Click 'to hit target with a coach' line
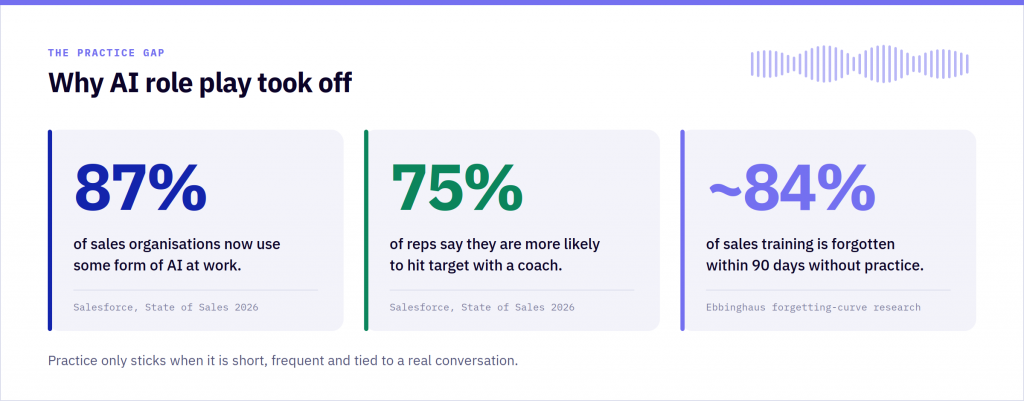Viewport: 1024px width, 401px height. pyautogui.click(x=476, y=266)
